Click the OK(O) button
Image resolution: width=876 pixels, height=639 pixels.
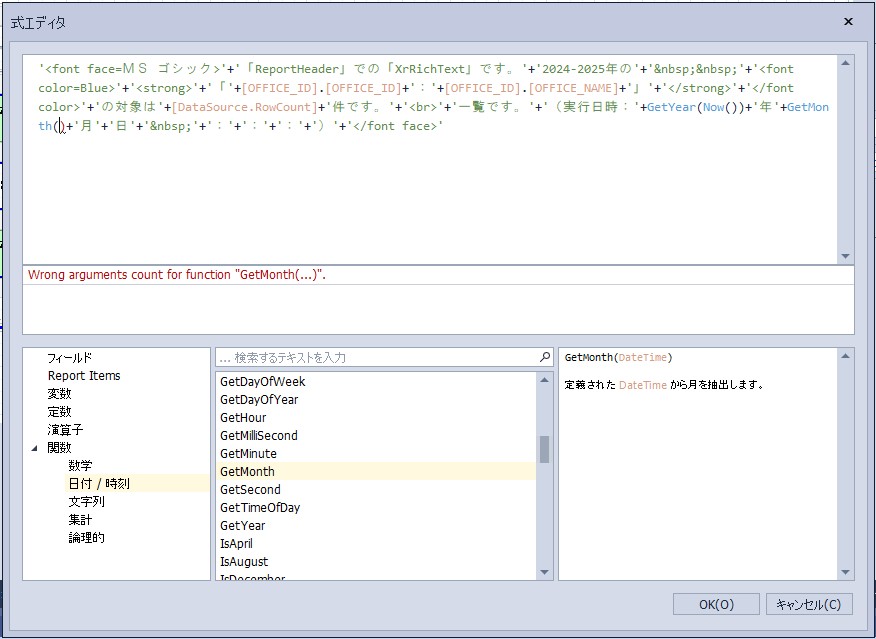point(716,604)
